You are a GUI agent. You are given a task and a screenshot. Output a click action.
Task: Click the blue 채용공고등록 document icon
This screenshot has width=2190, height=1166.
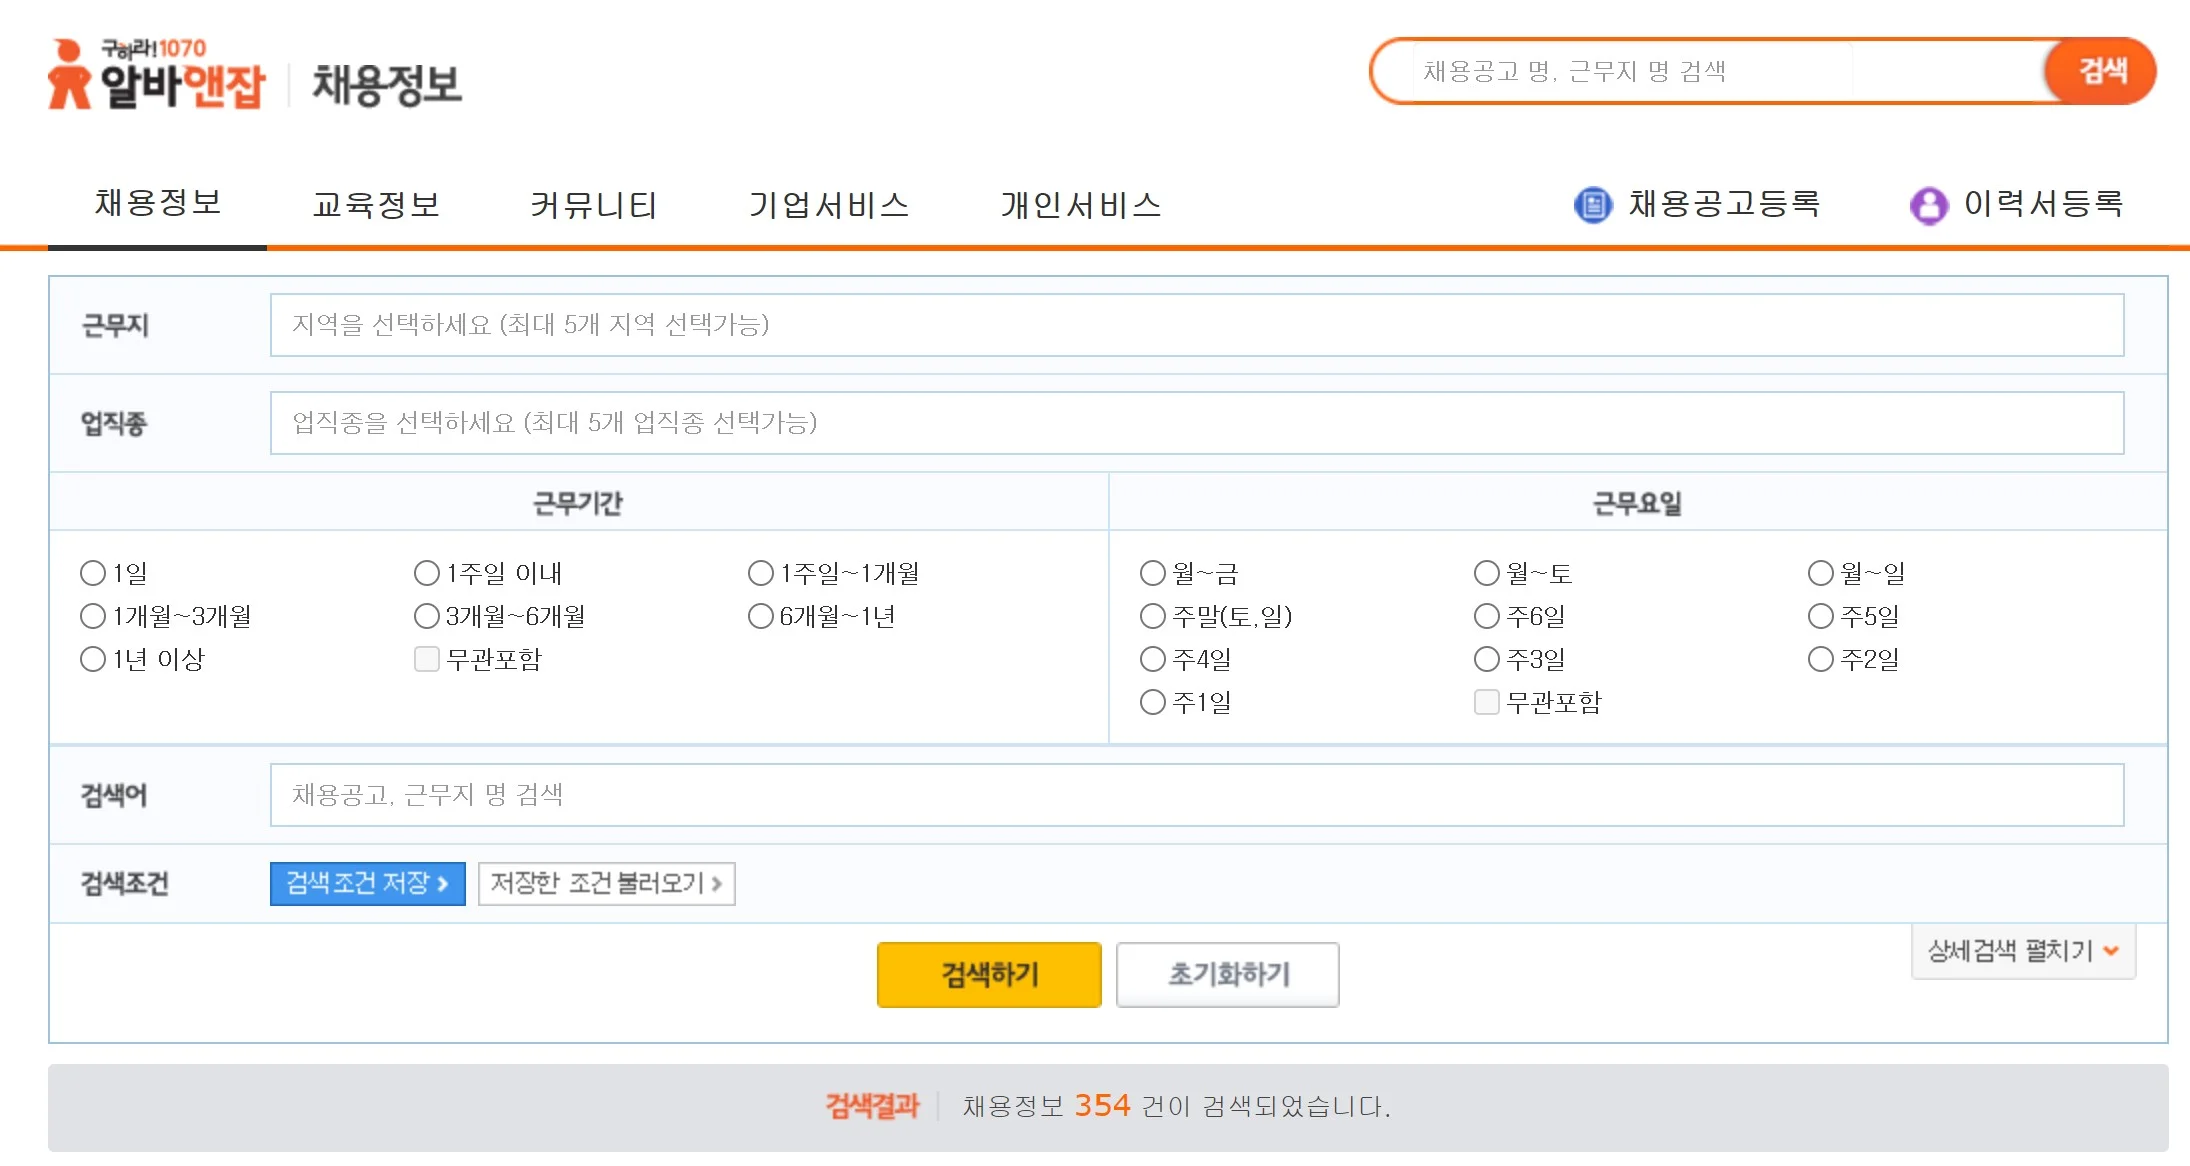pyautogui.click(x=1593, y=205)
